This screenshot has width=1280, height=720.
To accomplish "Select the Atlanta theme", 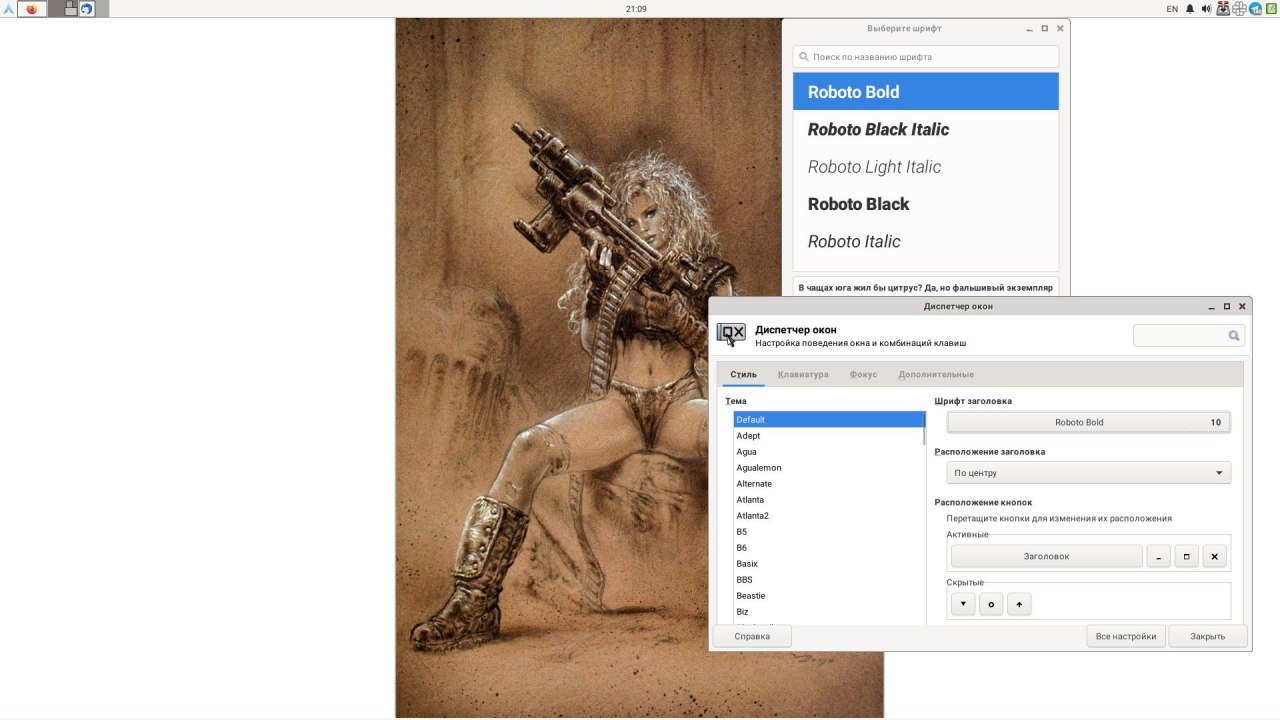I will click(828, 500).
